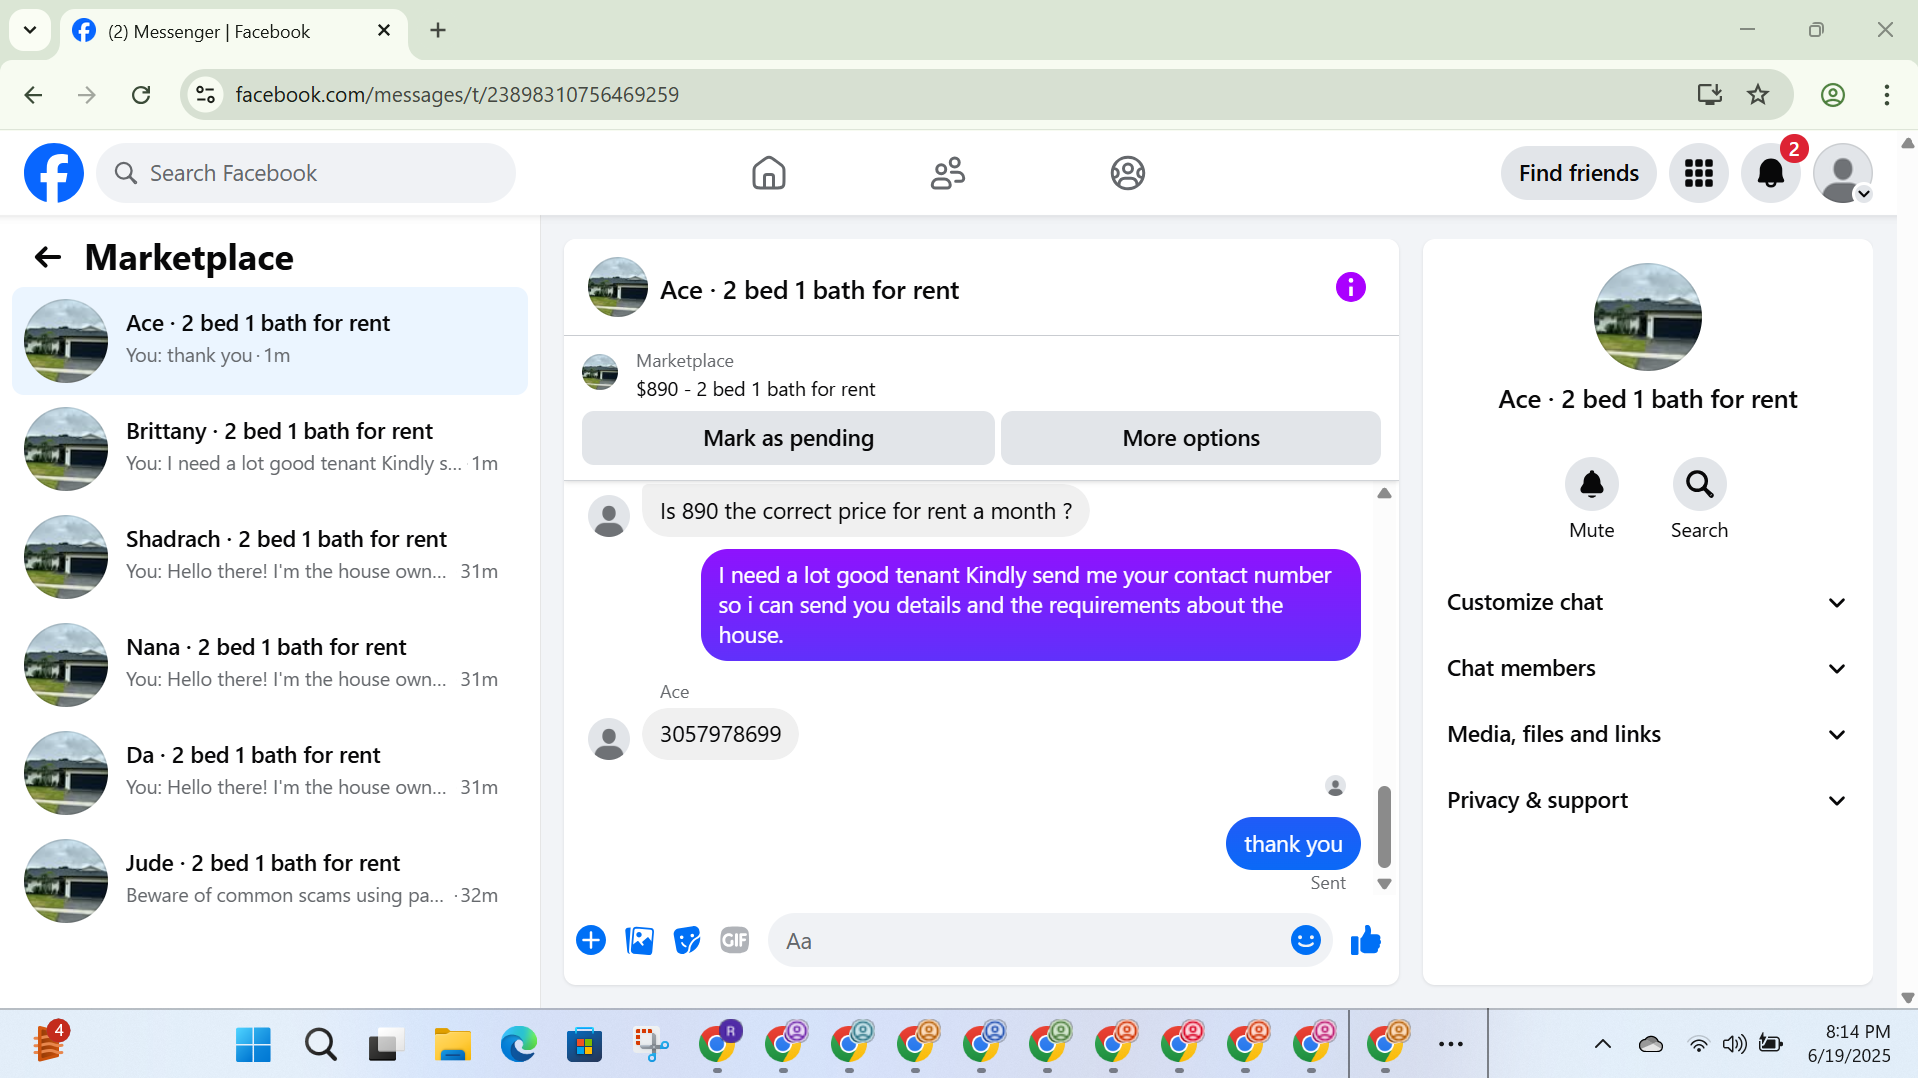Screen dimensions: 1918x1078
Task: Click the 'thank you' sent message
Action: click(1293, 844)
